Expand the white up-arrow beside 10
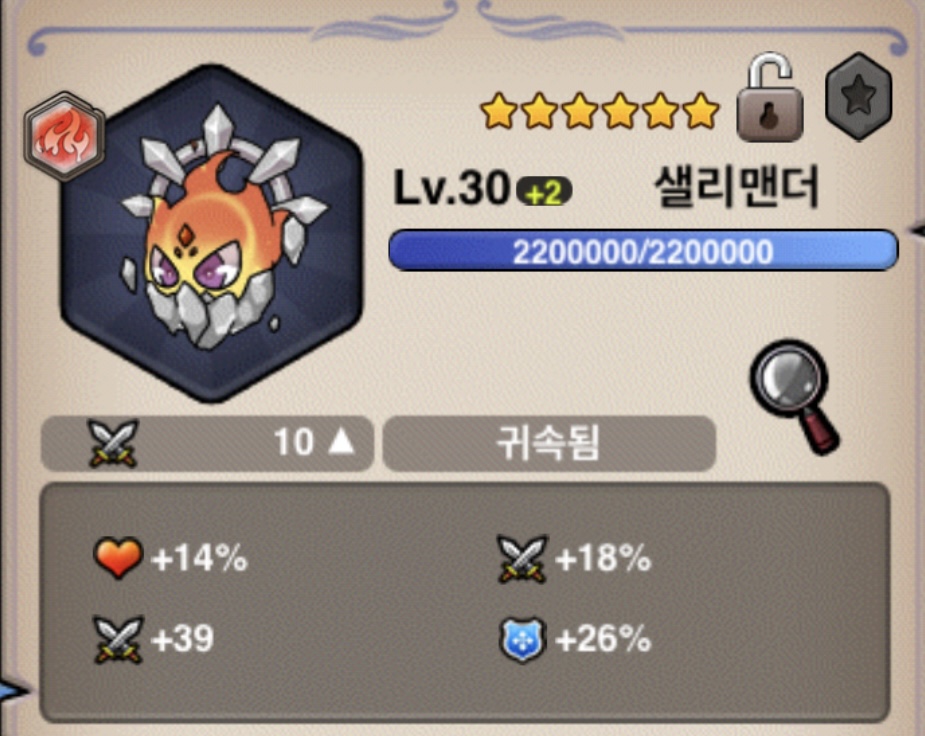This screenshot has height=736, width=925. pos(341,441)
